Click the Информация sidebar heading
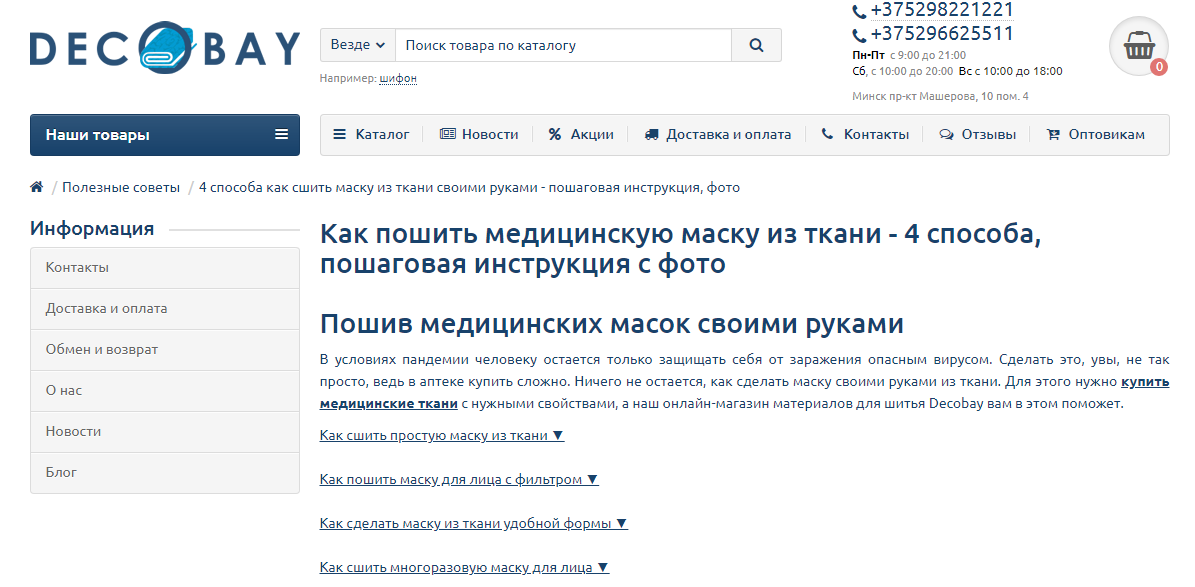This screenshot has height=587, width=1195. point(92,228)
